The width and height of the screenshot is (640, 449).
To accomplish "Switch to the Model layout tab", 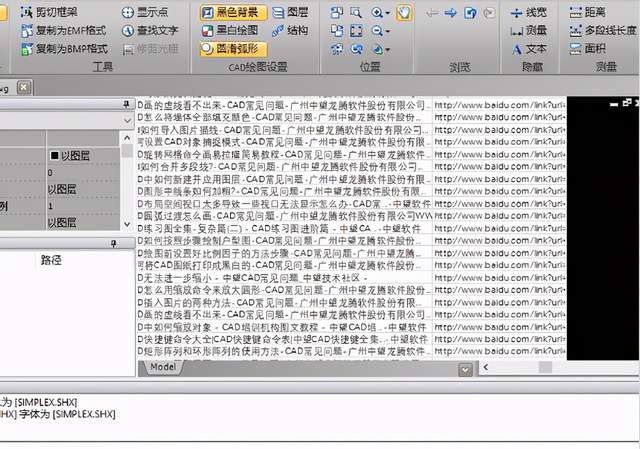I will (162, 367).
